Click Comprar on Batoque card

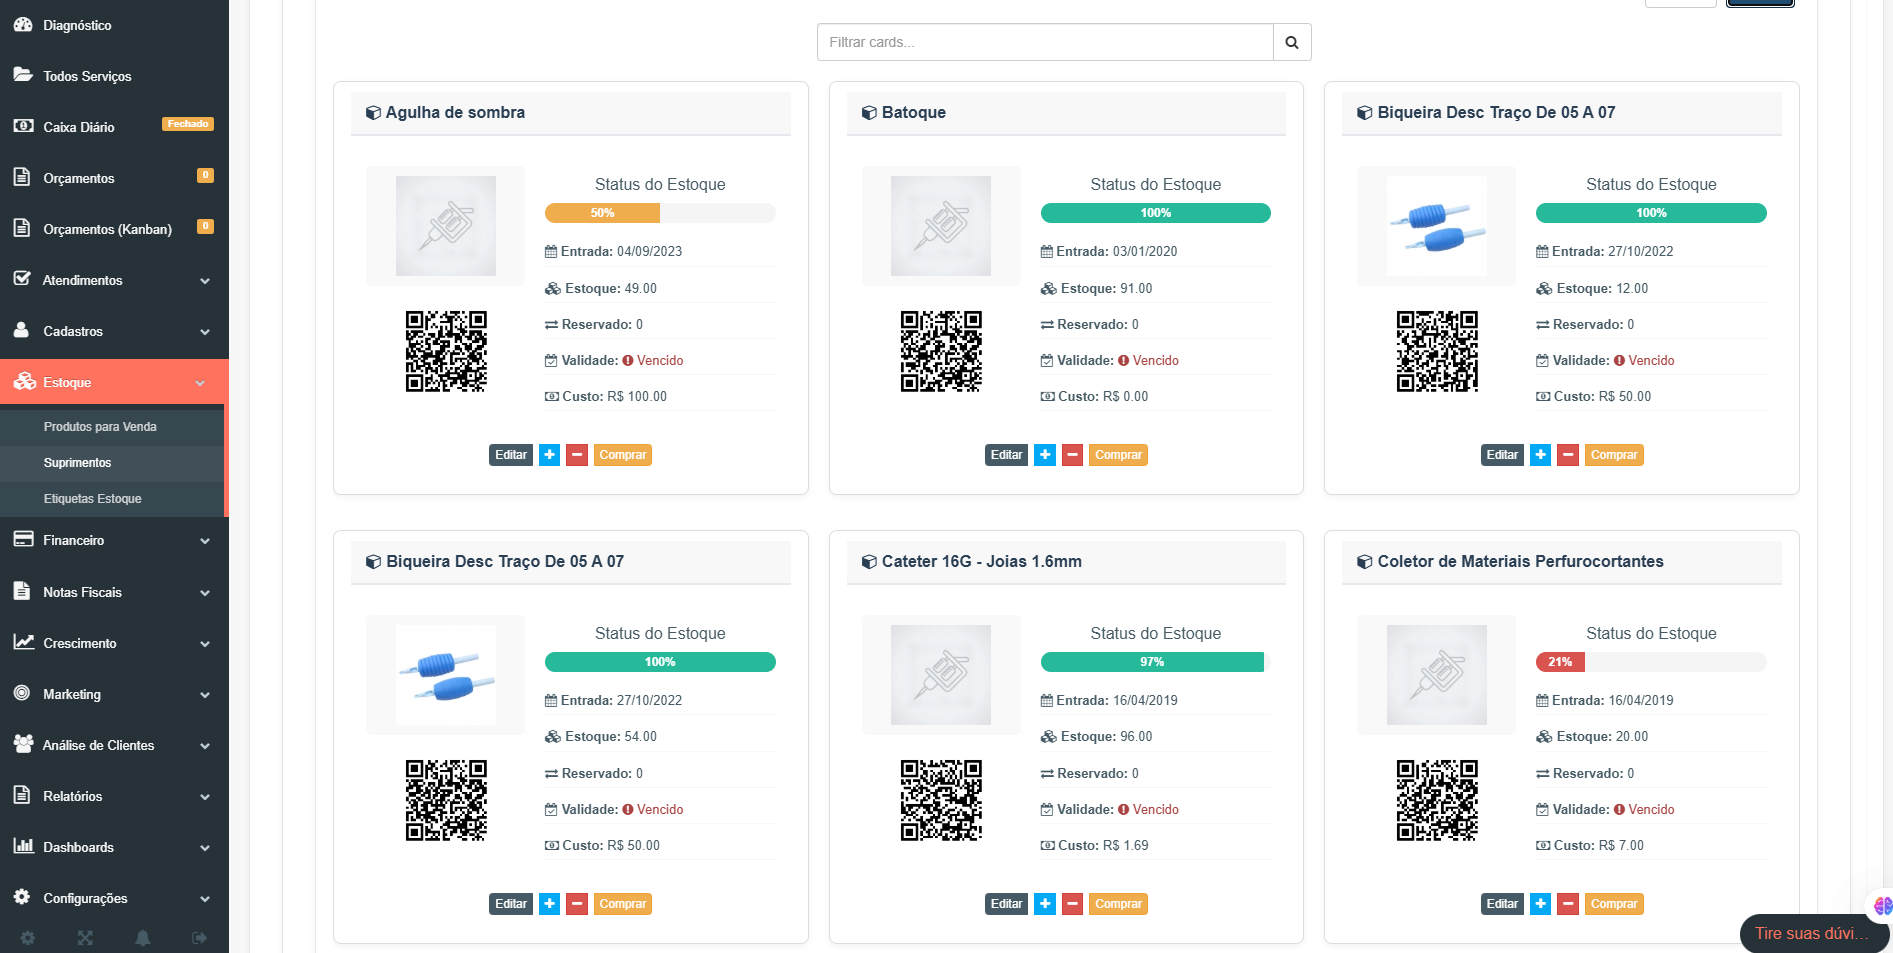[x=1118, y=455]
